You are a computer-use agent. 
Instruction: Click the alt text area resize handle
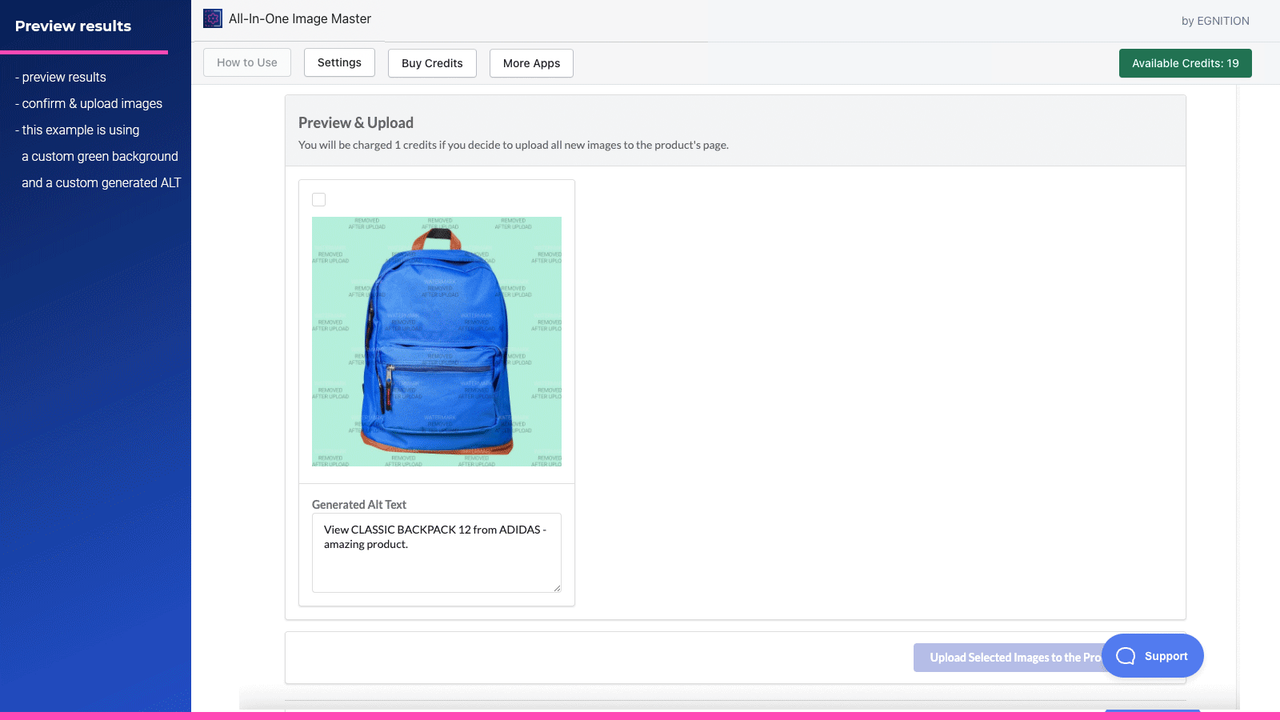(556, 588)
